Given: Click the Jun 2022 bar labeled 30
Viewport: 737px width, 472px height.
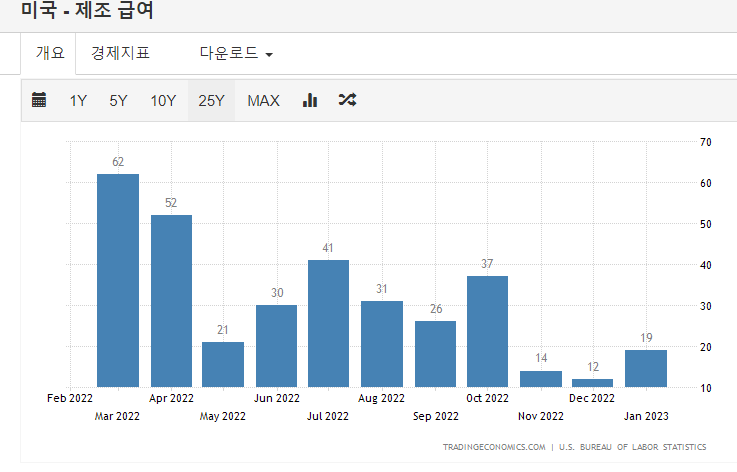Looking at the screenshot, I should [x=276, y=346].
